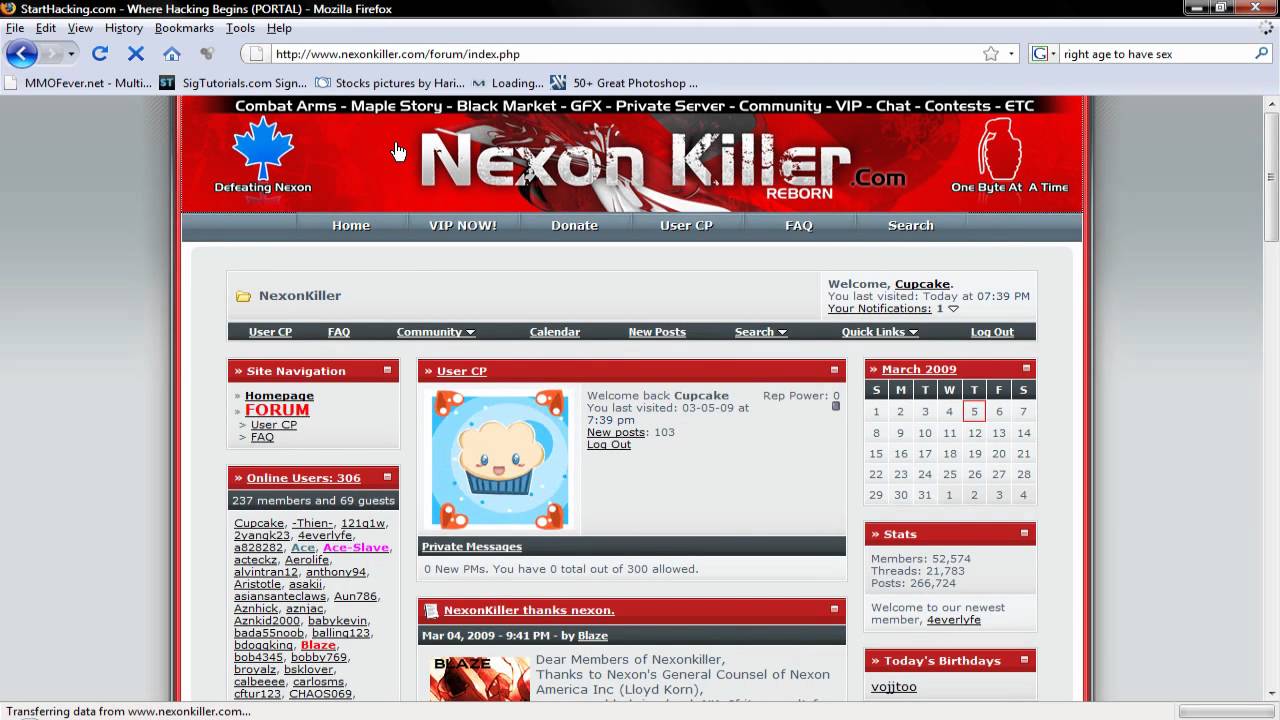Open Calendar in the navbar
The height and width of the screenshot is (720, 1280).
(555, 332)
